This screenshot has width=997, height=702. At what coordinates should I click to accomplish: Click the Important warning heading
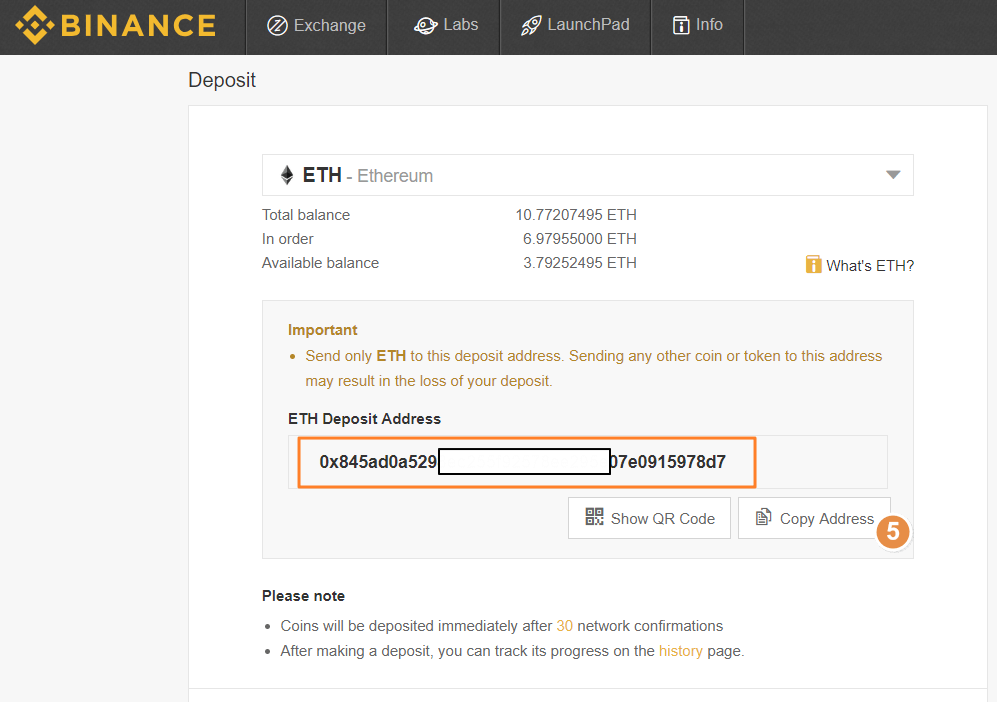322,330
